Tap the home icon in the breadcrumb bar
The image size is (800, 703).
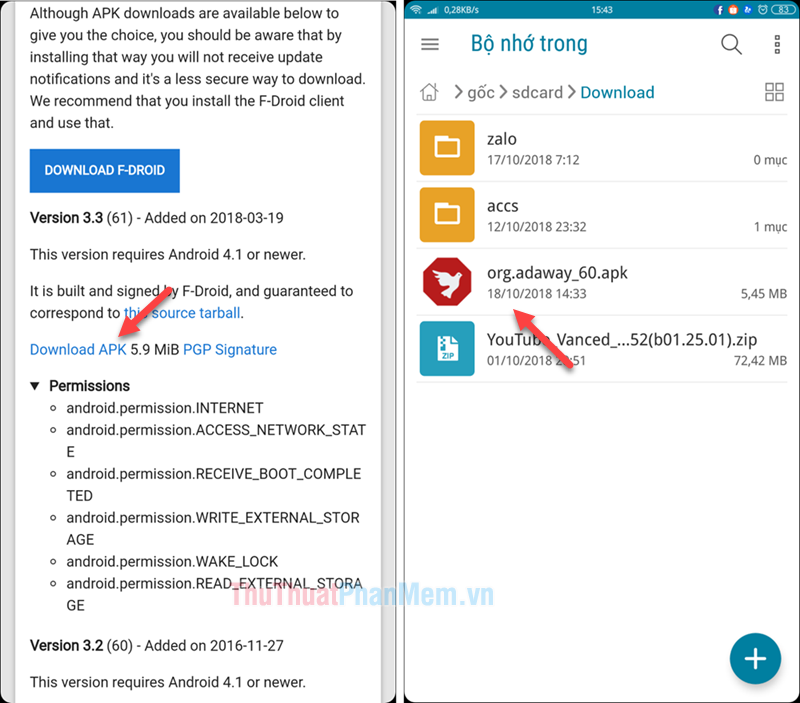429,91
